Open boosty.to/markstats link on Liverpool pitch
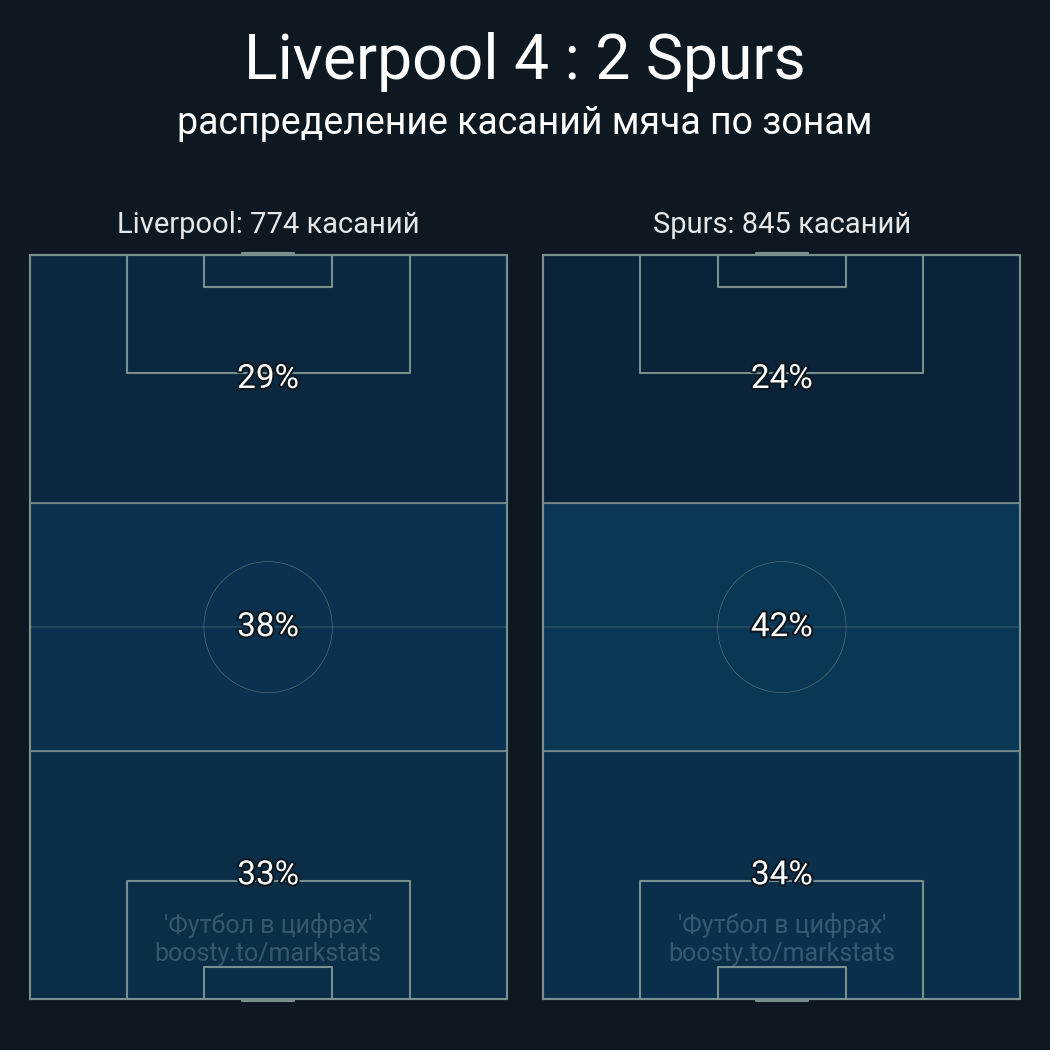The image size is (1050, 1050). (268, 952)
